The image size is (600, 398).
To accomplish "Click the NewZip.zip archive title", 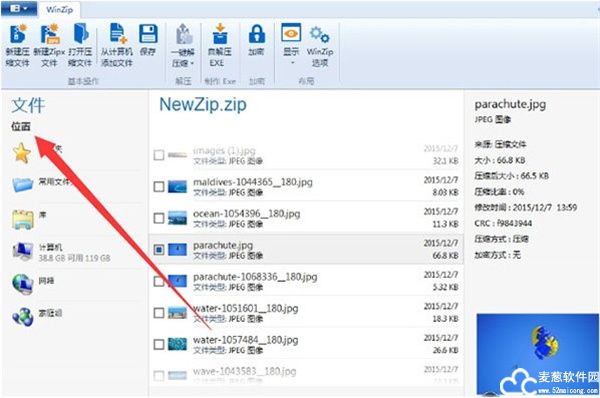I will [203, 104].
